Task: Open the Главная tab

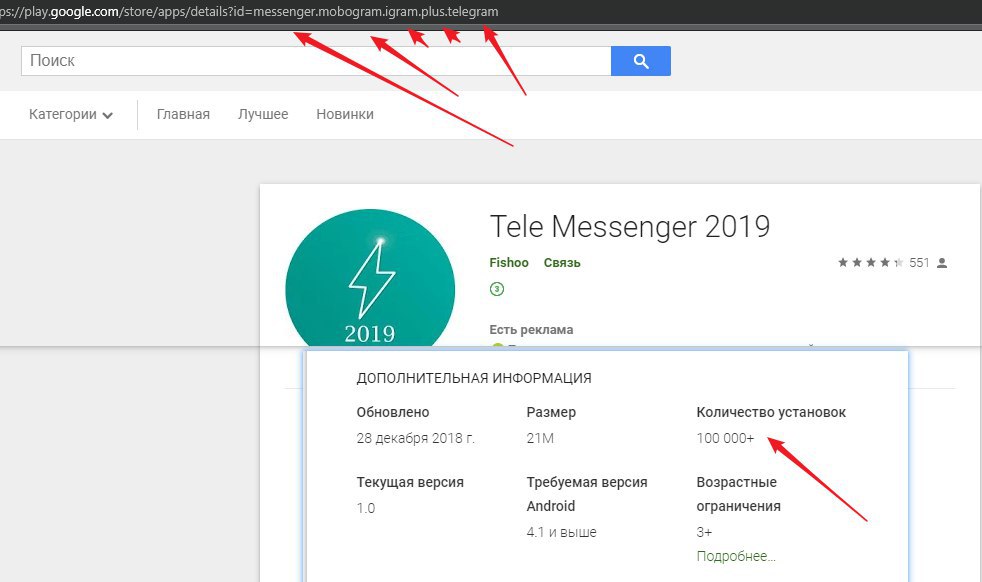Action: (183, 115)
